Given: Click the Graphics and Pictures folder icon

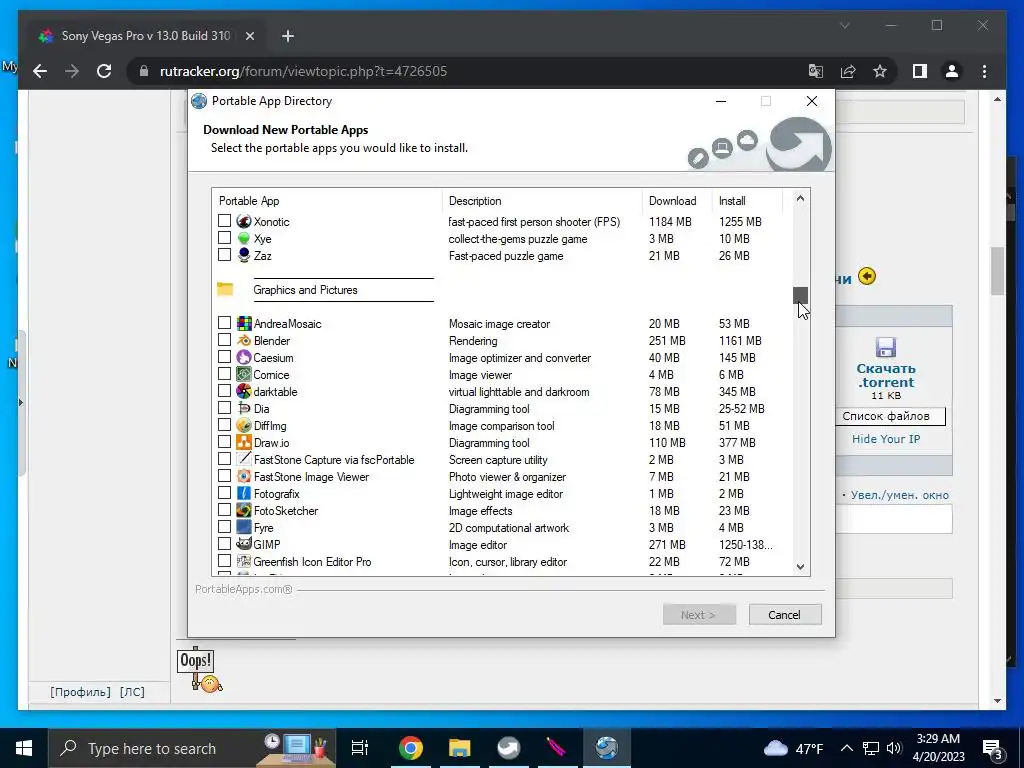Looking at the screenshot, I should click(225, 289).
